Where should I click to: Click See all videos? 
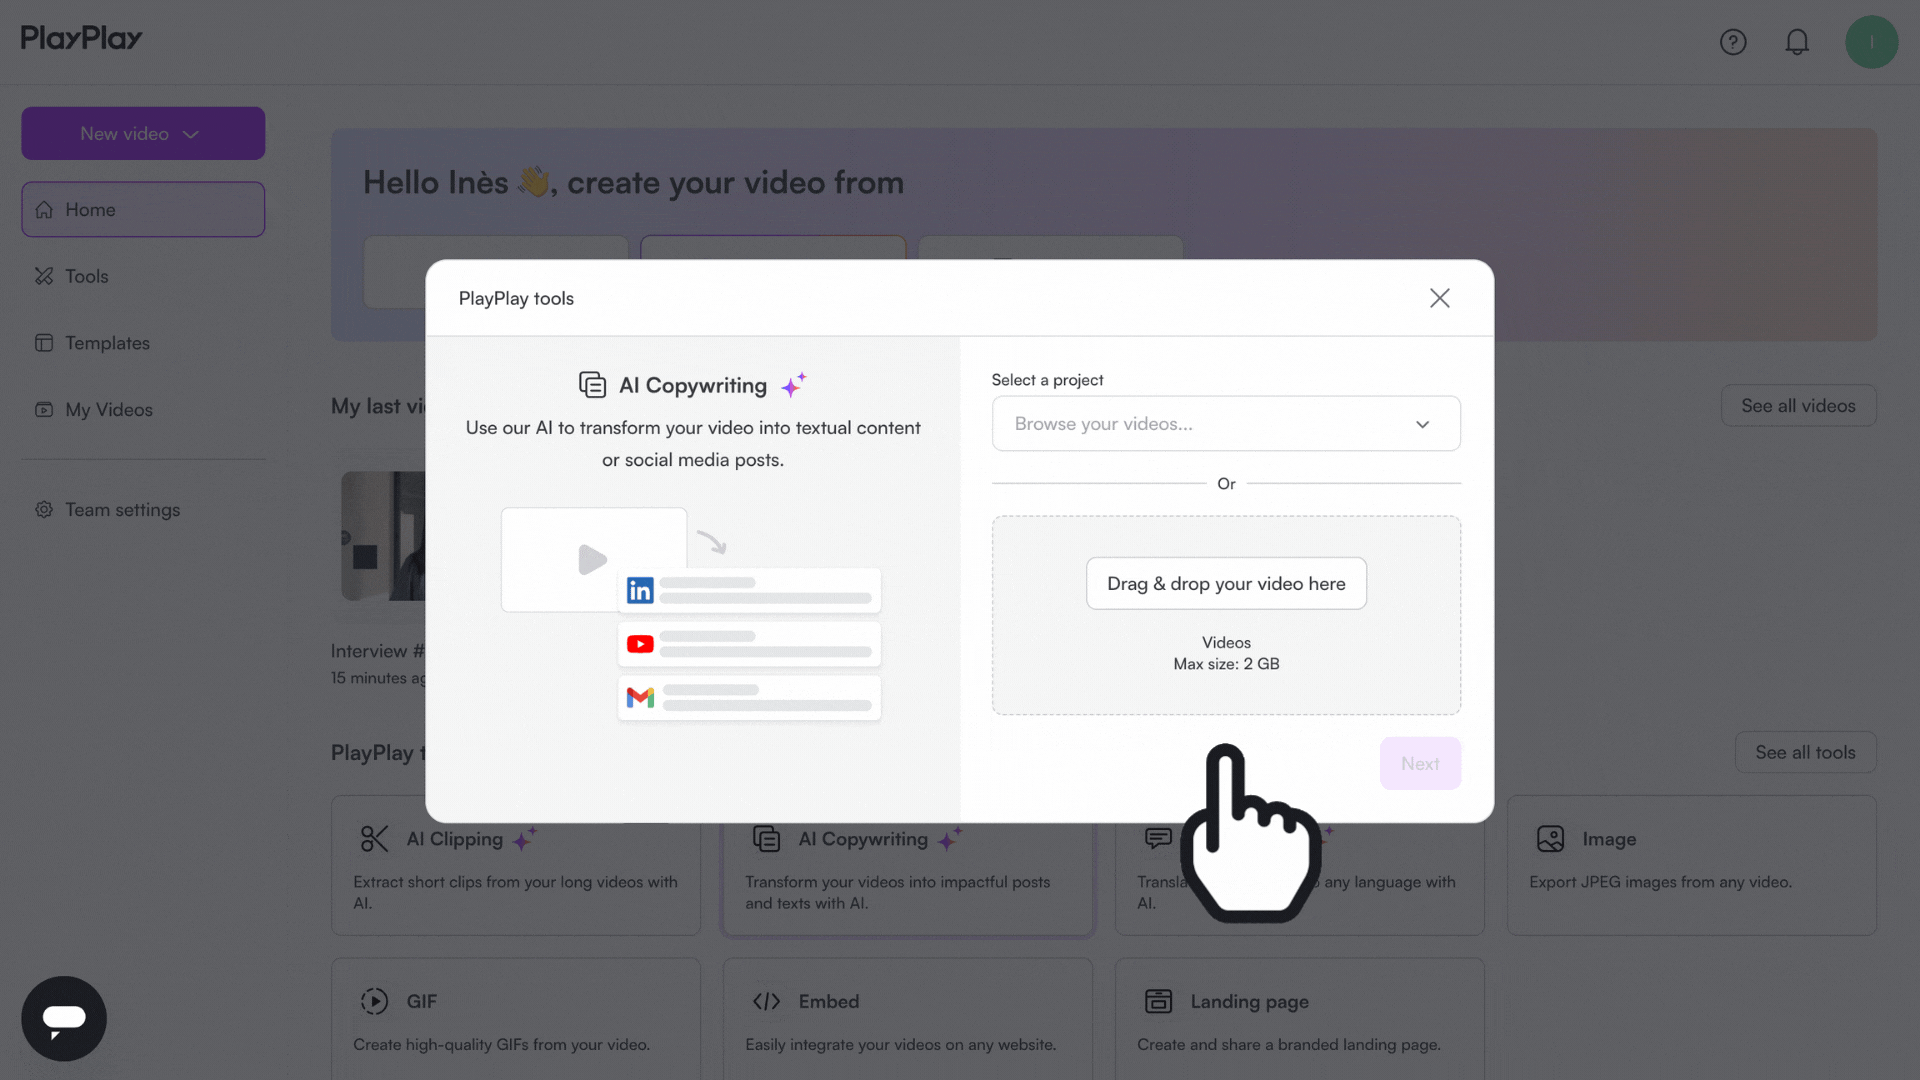[1798, 405]
